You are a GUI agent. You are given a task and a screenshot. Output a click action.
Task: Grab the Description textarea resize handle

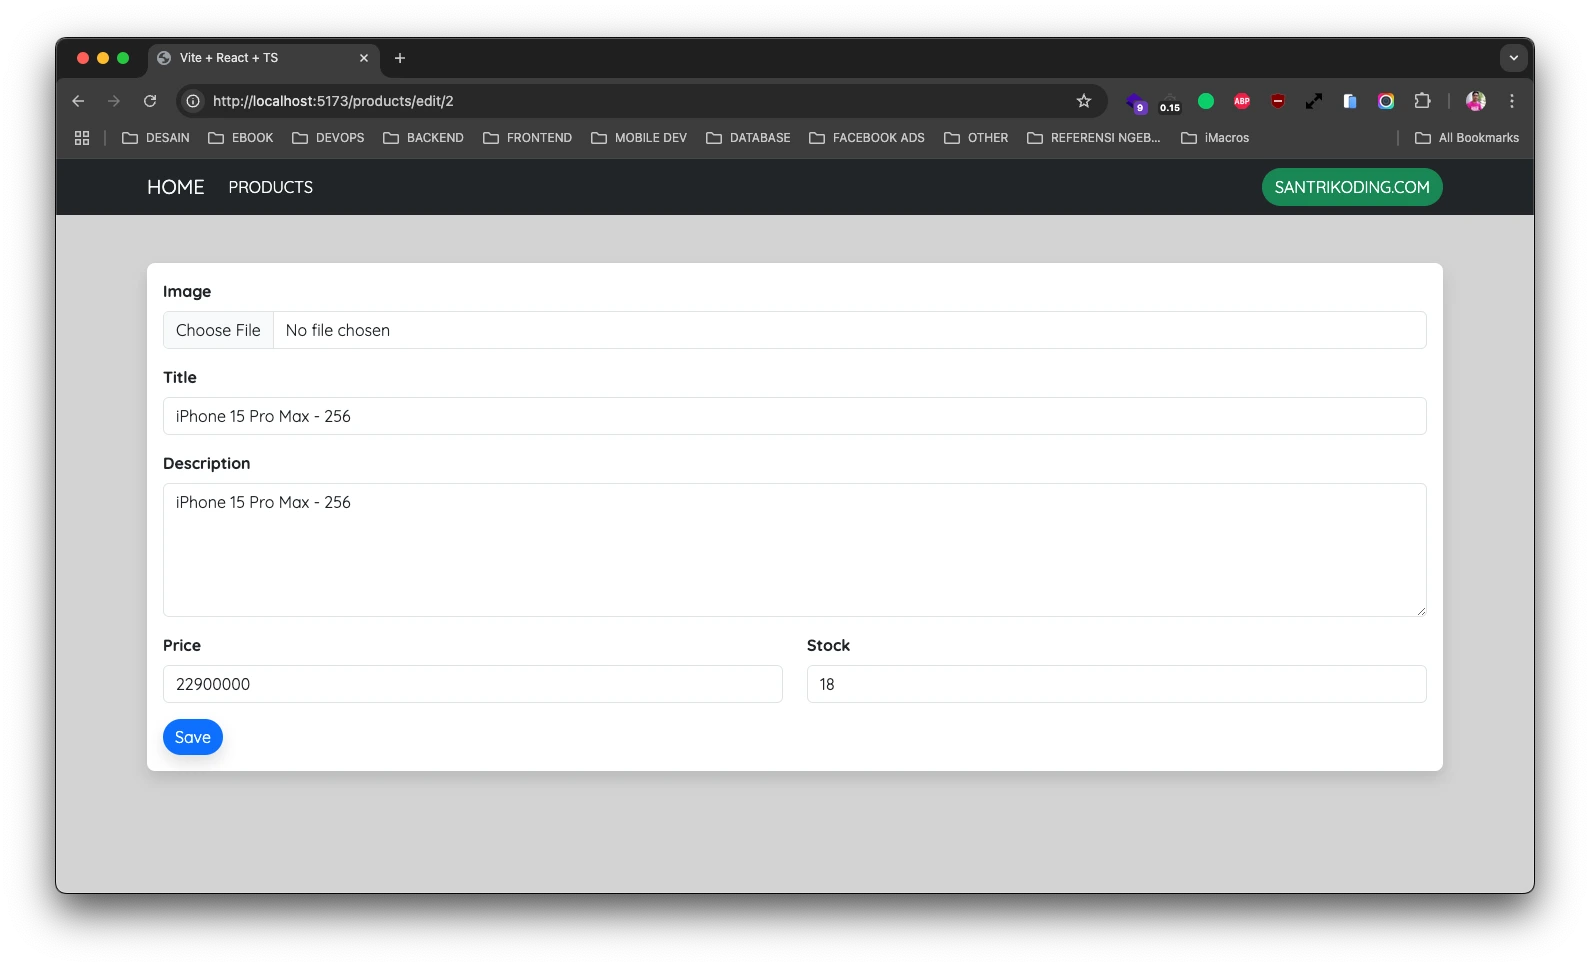coord(1420,610)
